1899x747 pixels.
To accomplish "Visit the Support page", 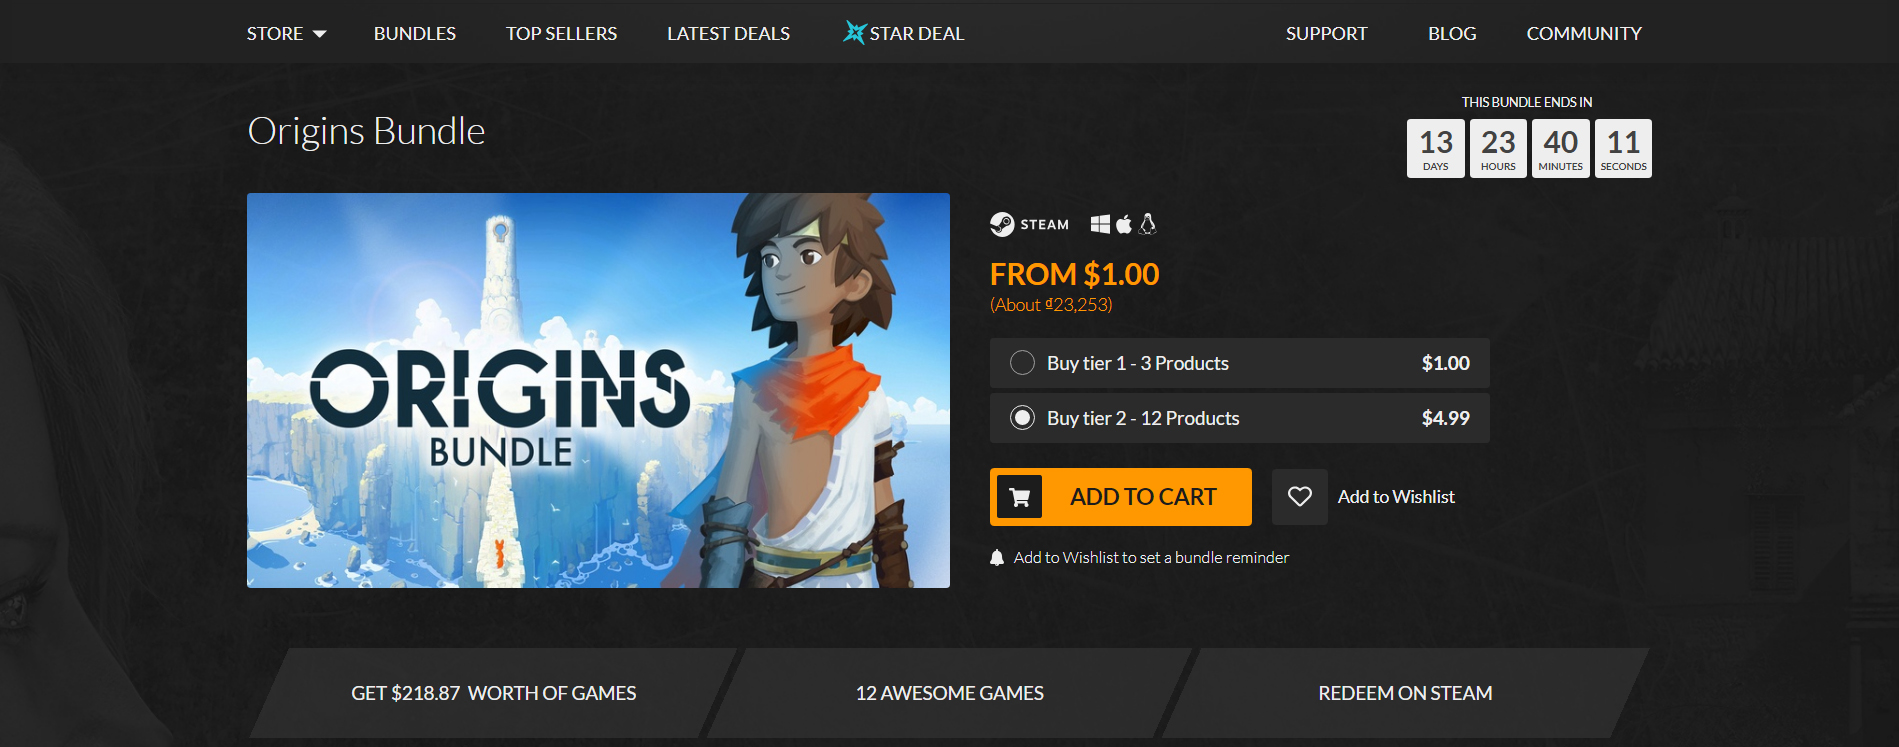I will click(1326, 34).
